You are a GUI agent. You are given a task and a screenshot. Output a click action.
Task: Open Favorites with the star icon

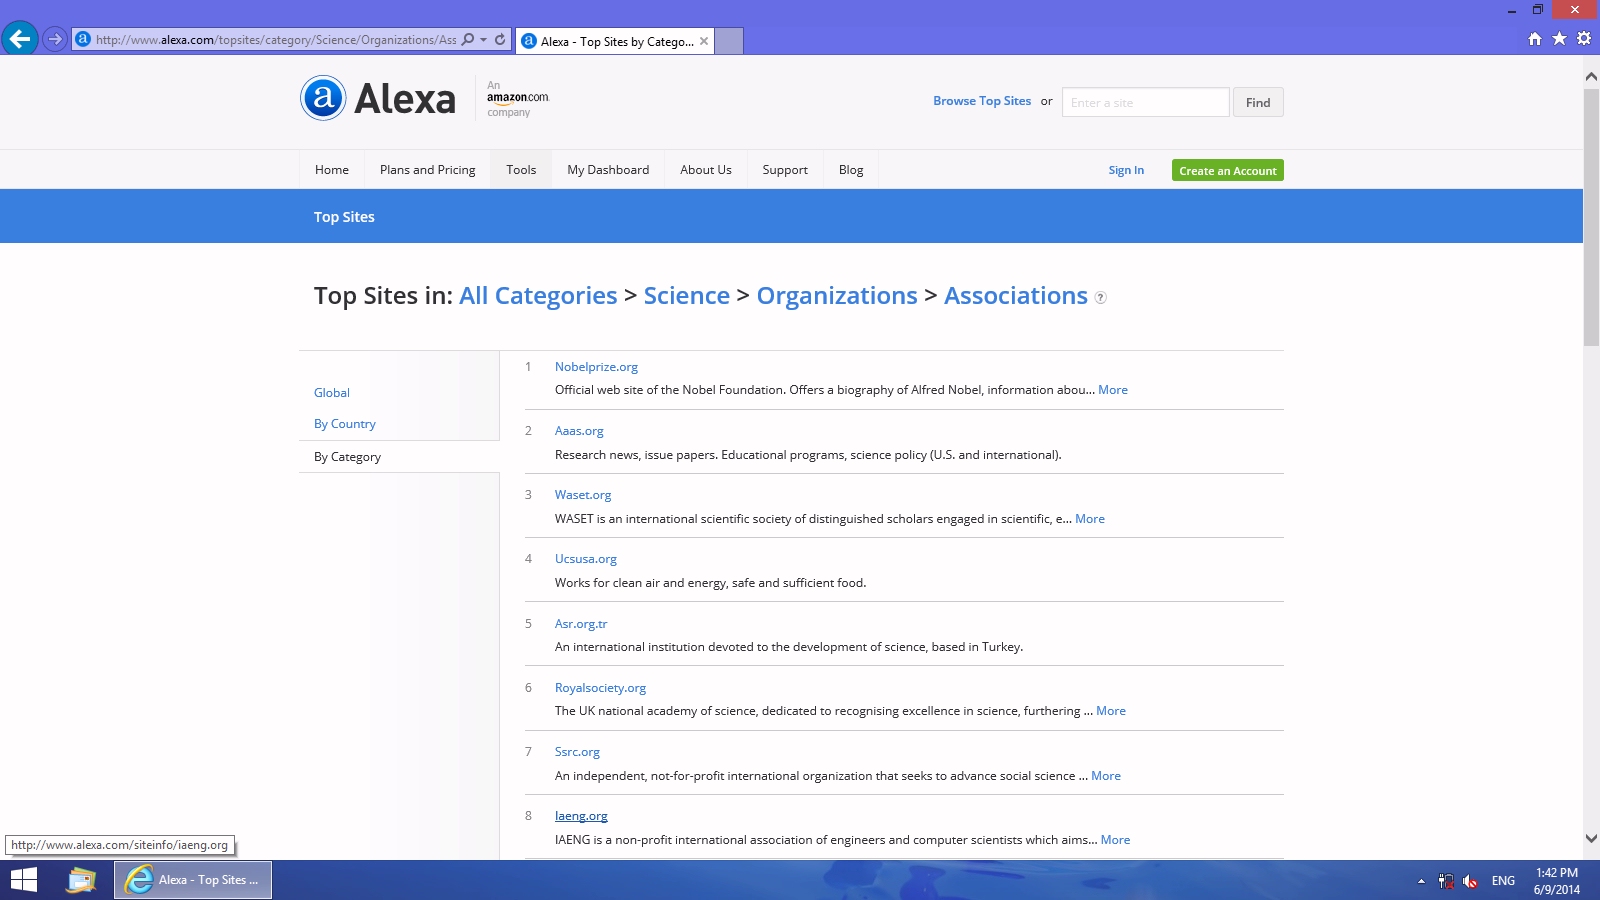pyautogui.click(x=1559, y=39)
